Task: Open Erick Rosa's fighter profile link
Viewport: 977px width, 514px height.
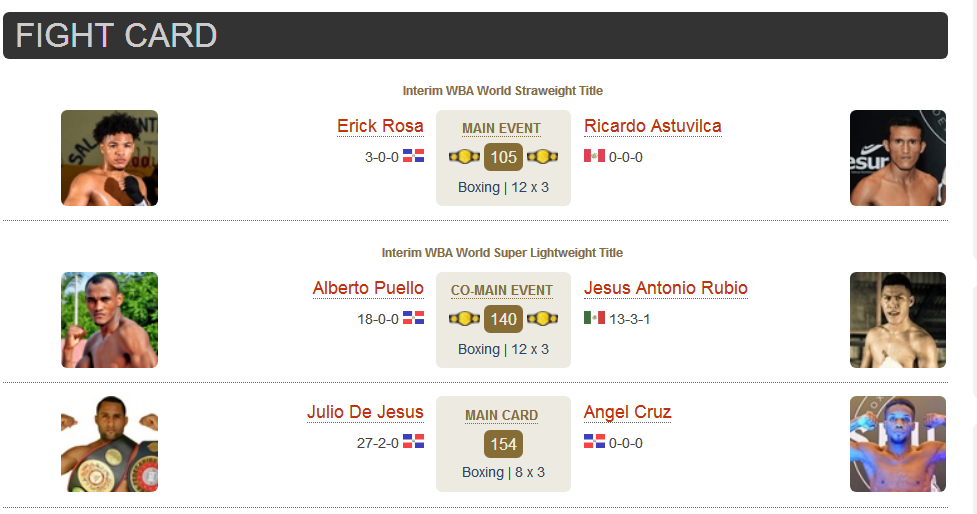Action: click(x=380, y=126)
